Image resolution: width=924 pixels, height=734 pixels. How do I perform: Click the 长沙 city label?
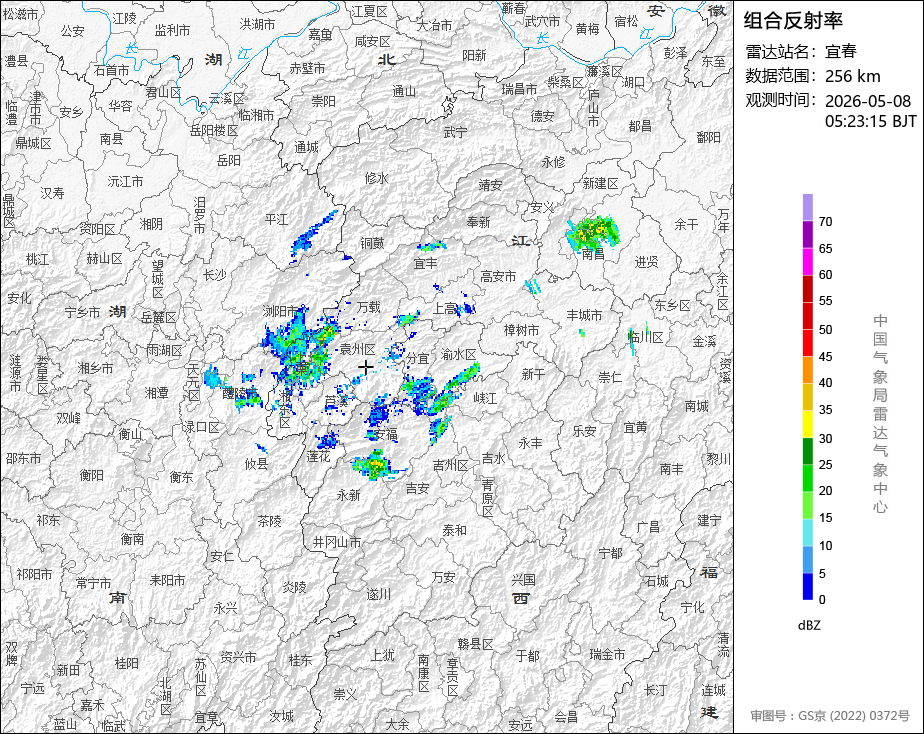click(x=214, y=275)
